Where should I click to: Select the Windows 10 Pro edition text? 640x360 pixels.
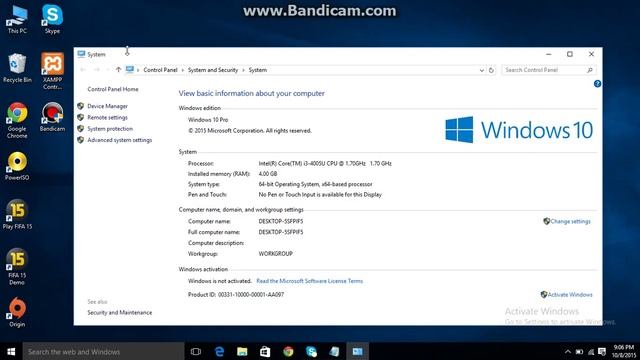208,120
